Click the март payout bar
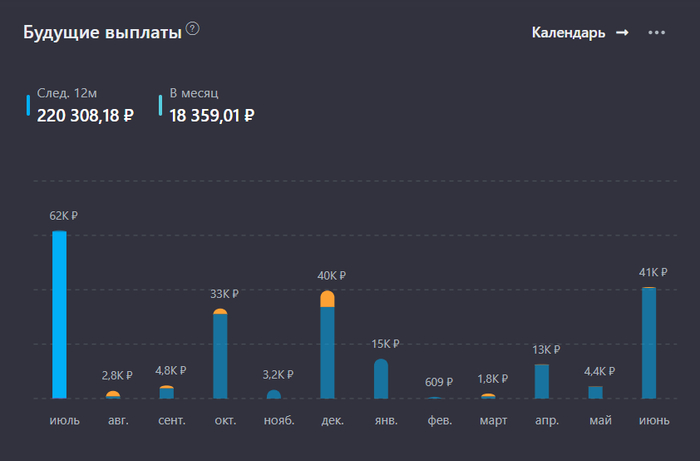The width and height of the screenshot is (700, 461). point(488,396)
